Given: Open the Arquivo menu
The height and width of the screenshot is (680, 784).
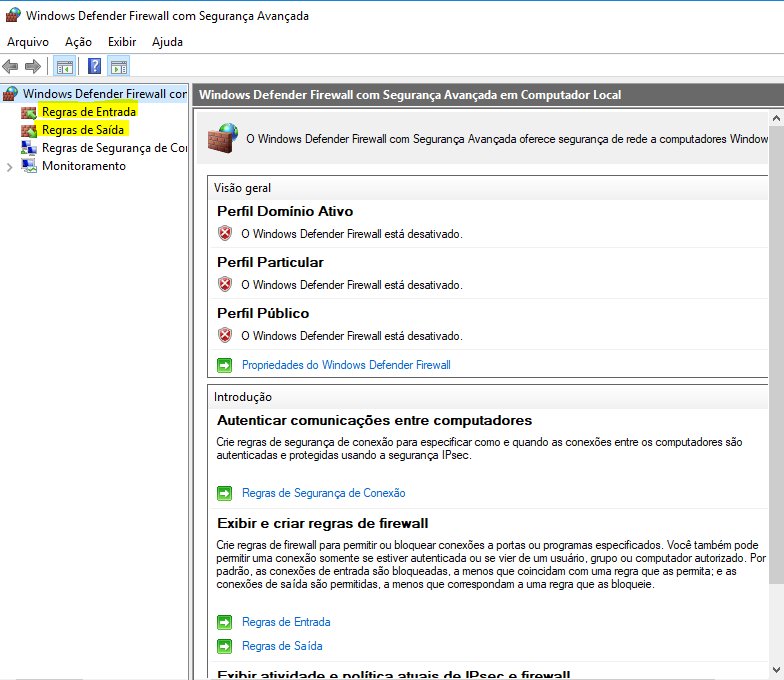Looking at the screenshot, I should pos(28,42).
